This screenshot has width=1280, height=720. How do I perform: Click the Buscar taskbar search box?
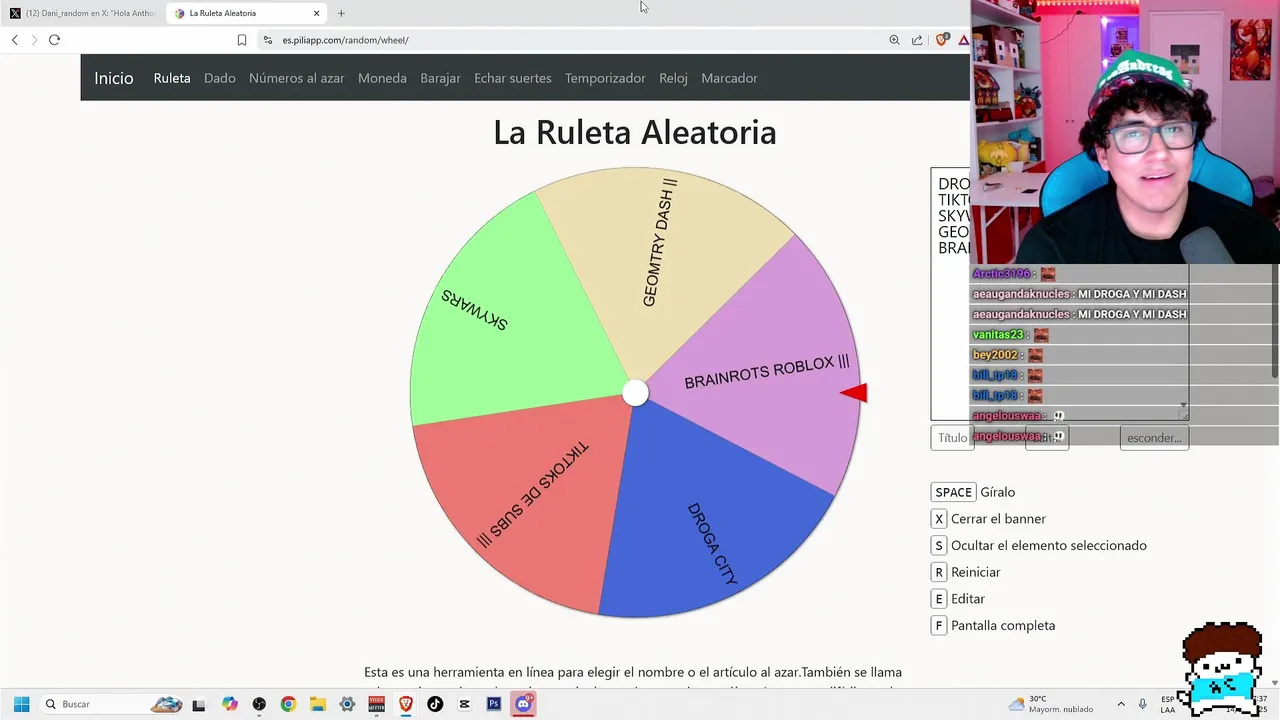click(113, 704)
